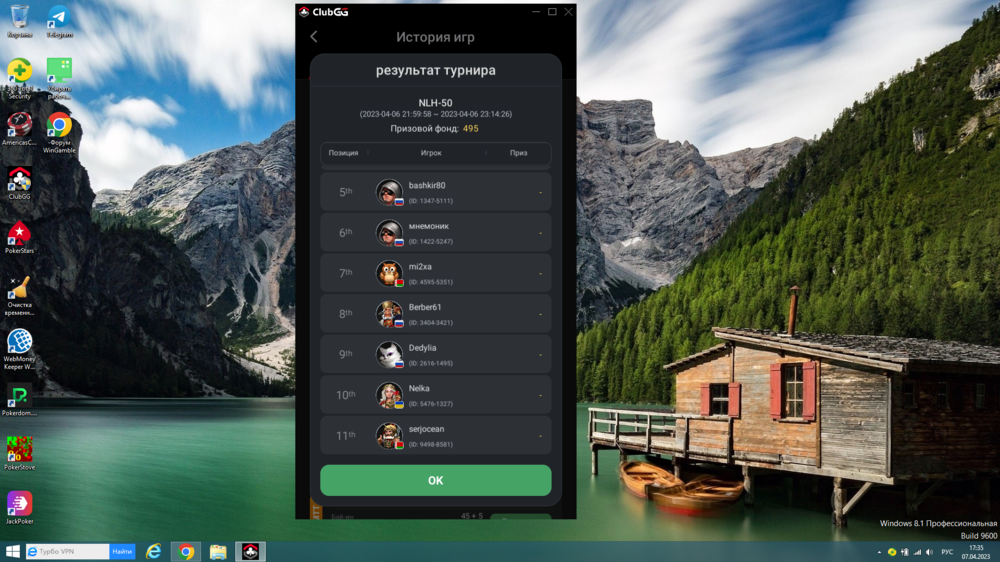
Task: Select the 7th place mi2xa row
Action: point(435,273)
